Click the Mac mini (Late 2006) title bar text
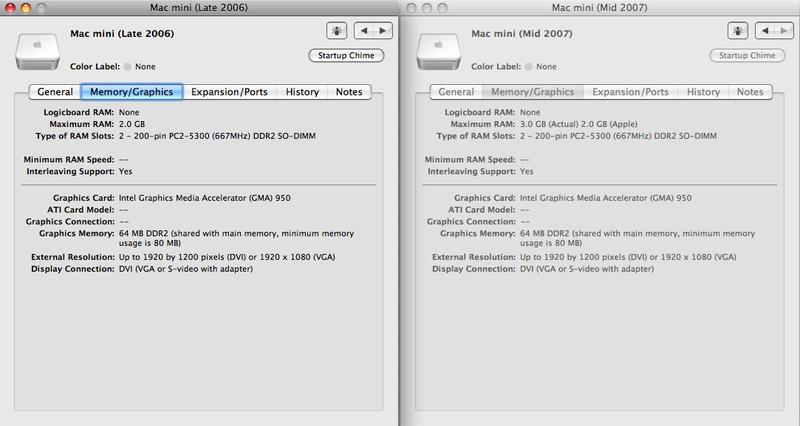This screenshot has width=800, height=426. (199, 8)
